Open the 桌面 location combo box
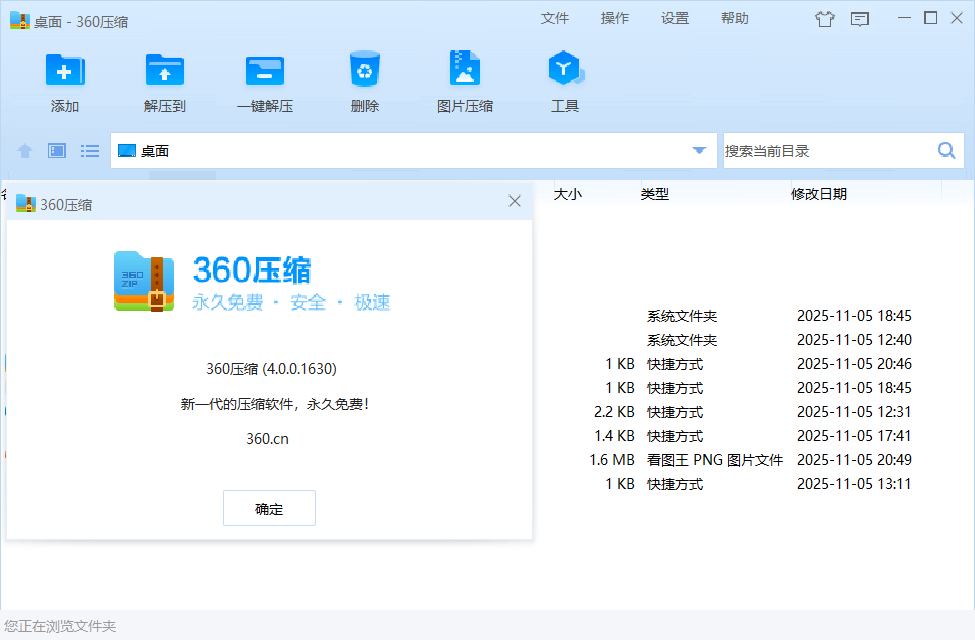This screenshot has width=975, height=640. coord(400,150)
